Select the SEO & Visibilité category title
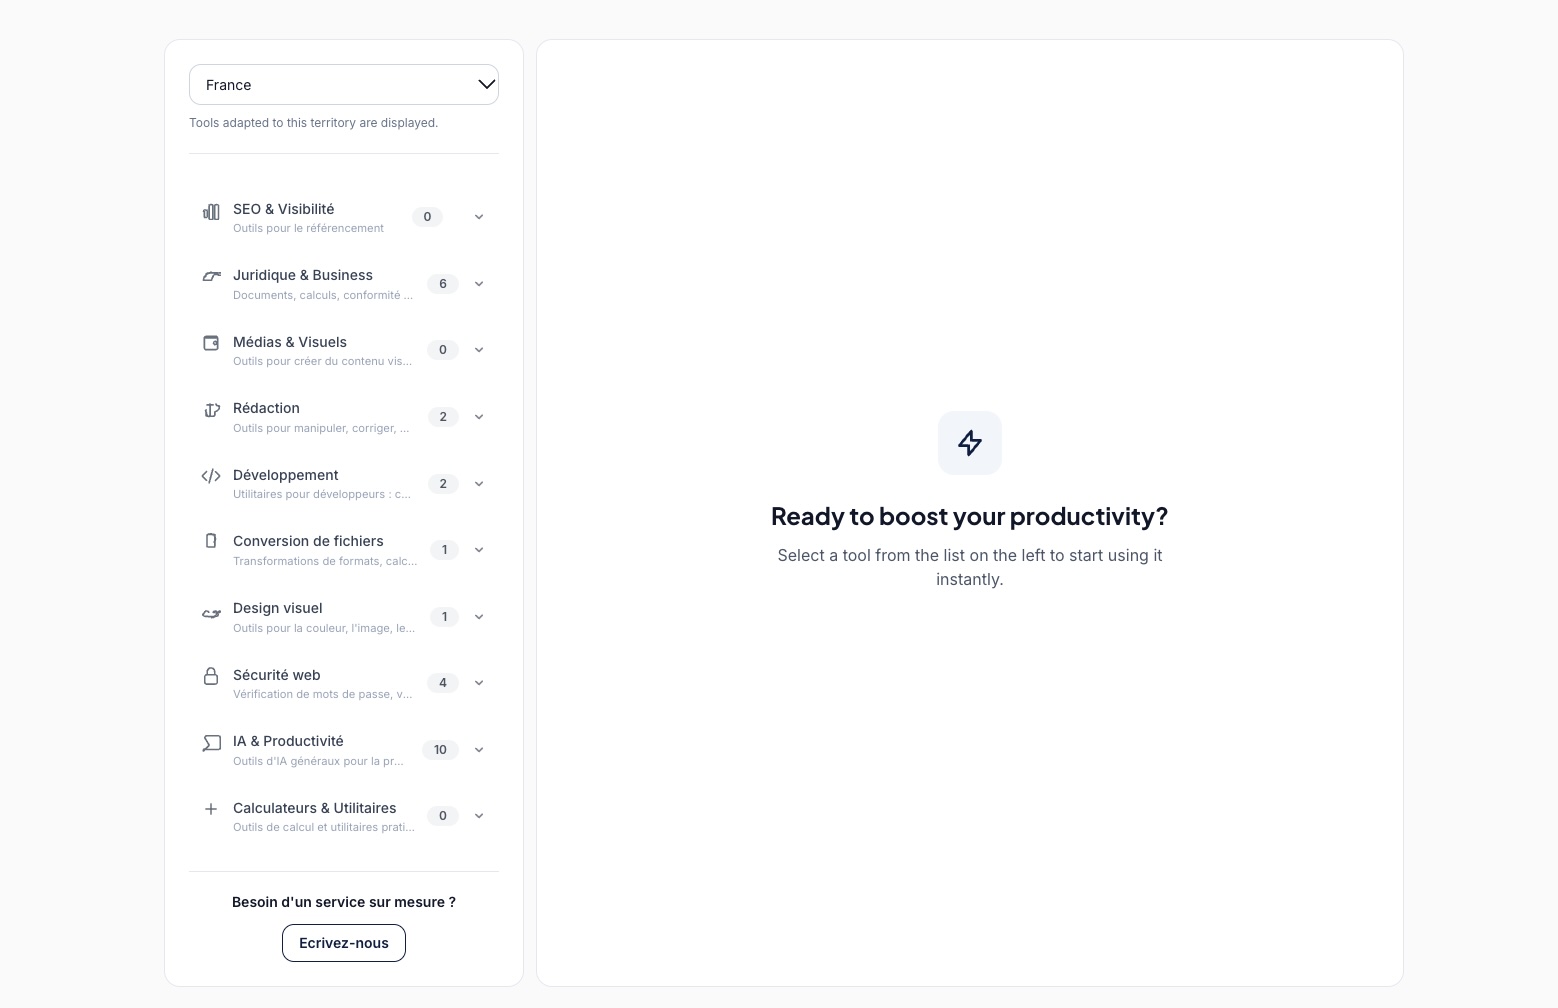This screenshot has width=1558, height=1008. [284, 209]
